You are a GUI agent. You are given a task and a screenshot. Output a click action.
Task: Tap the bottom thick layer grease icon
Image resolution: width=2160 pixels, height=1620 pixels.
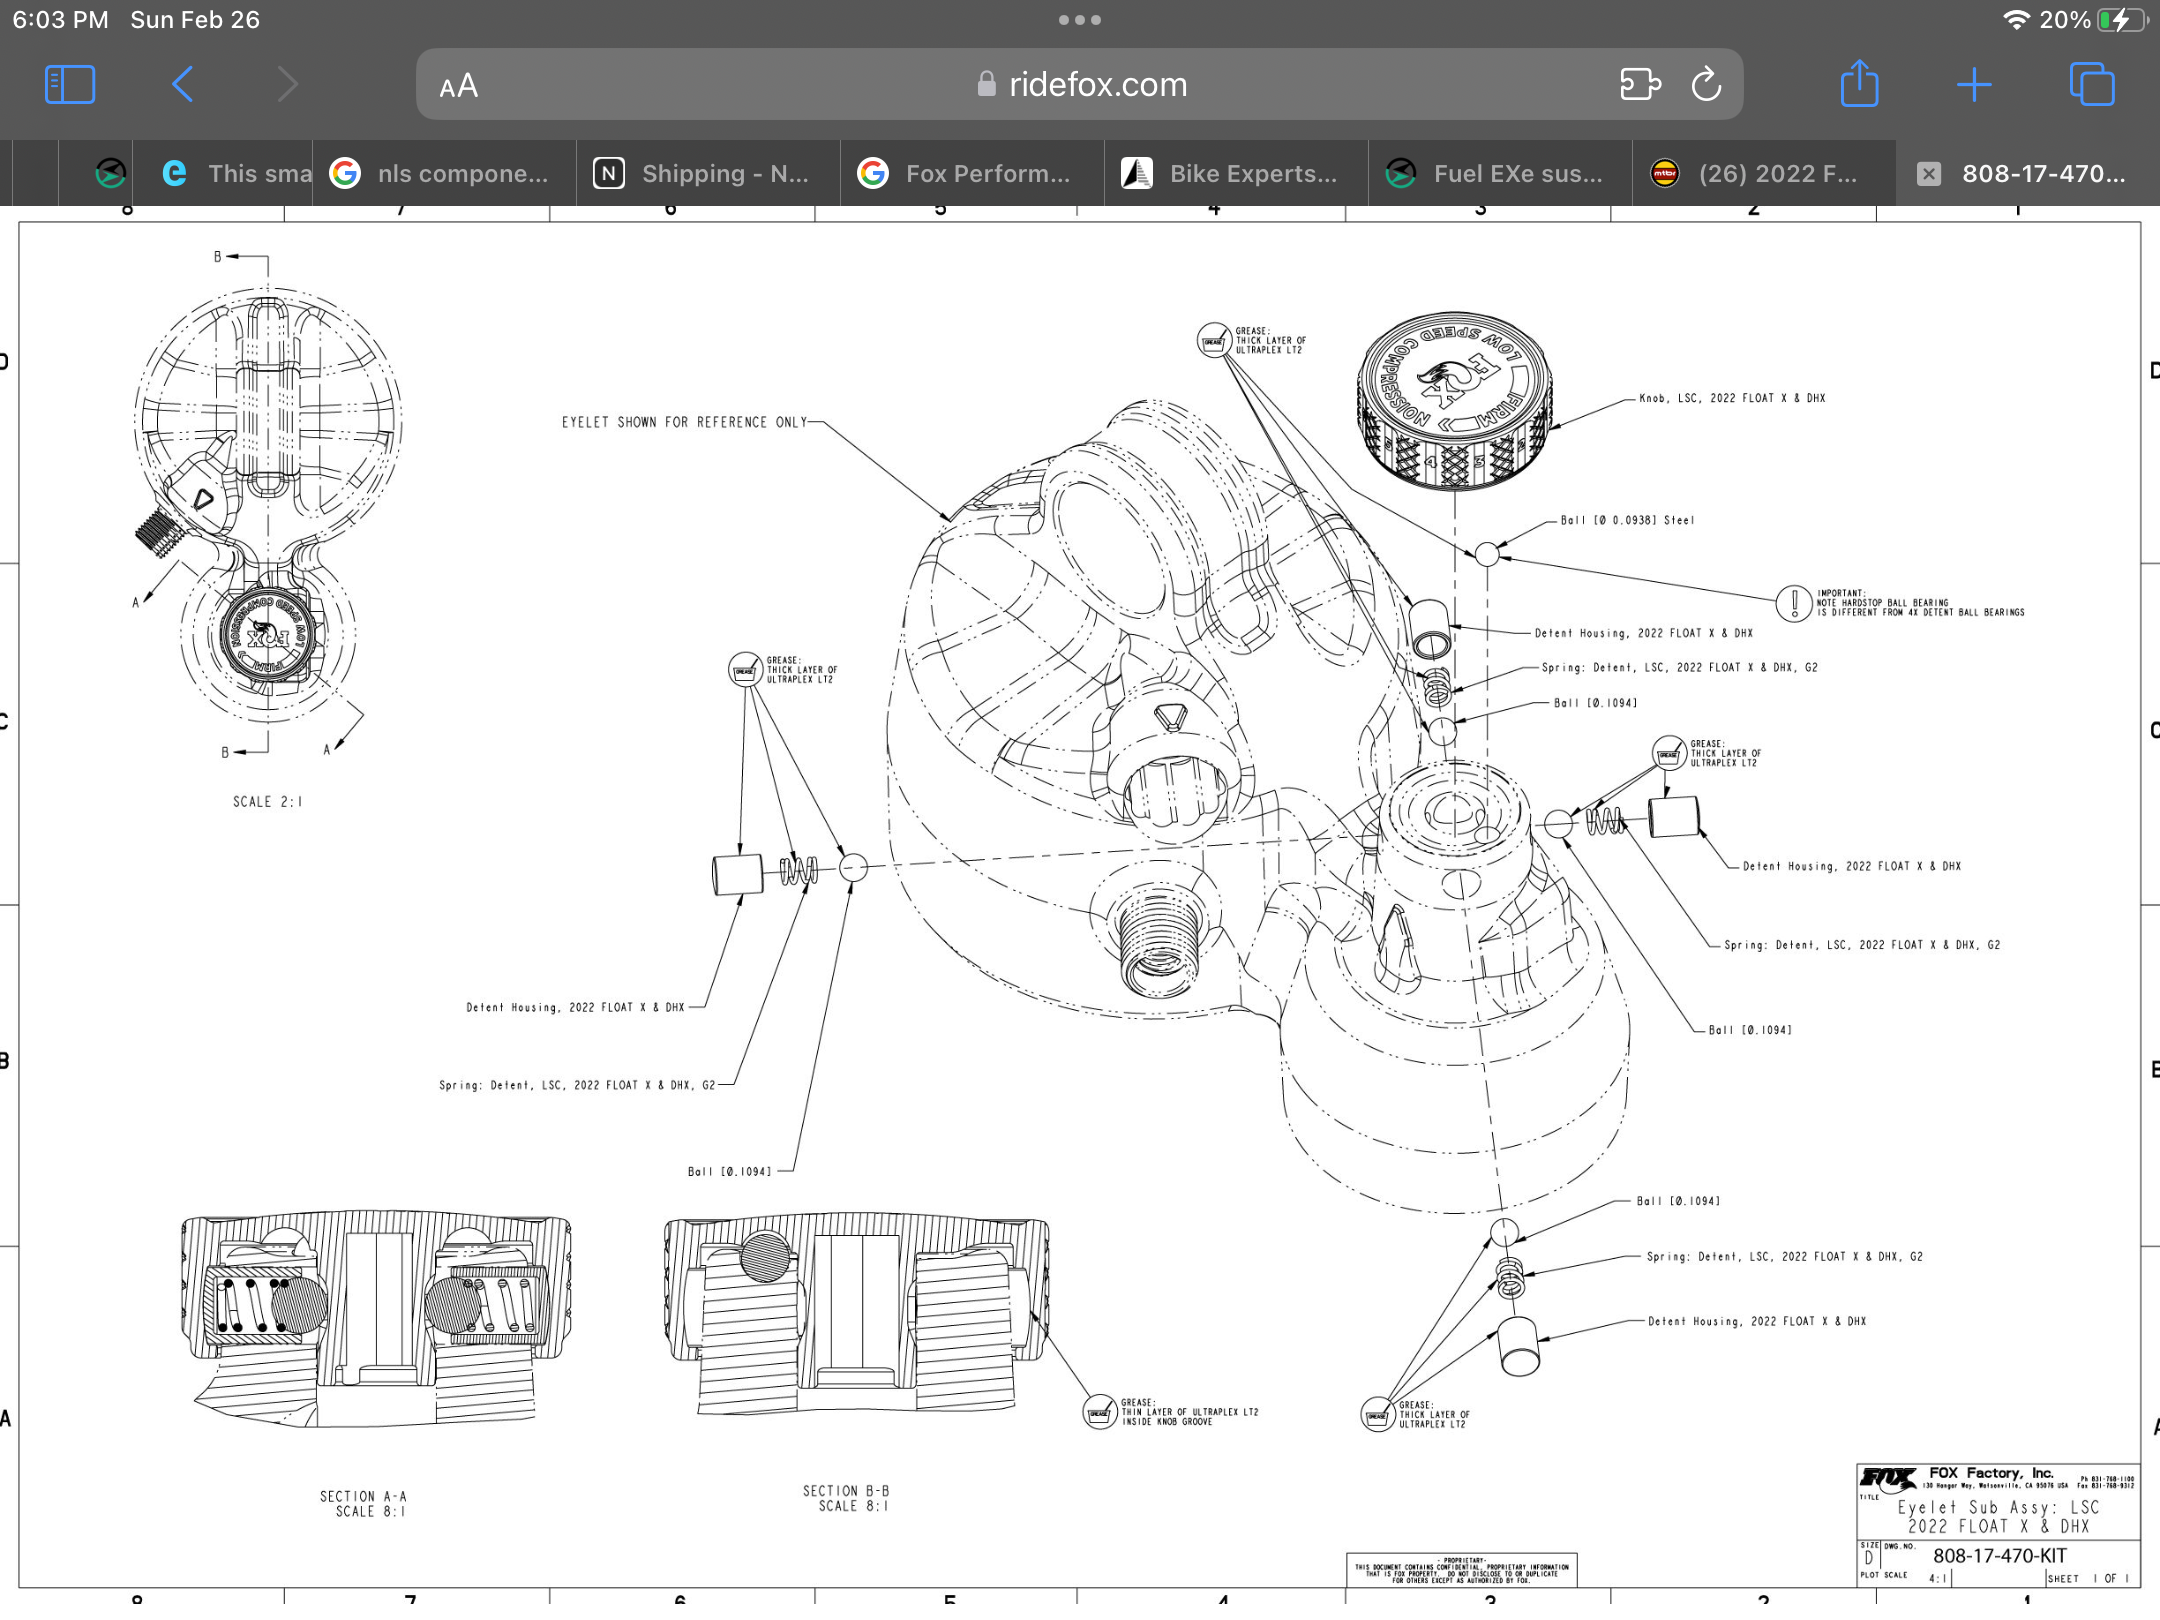pyautogui.click(x=1377, y=1414)
